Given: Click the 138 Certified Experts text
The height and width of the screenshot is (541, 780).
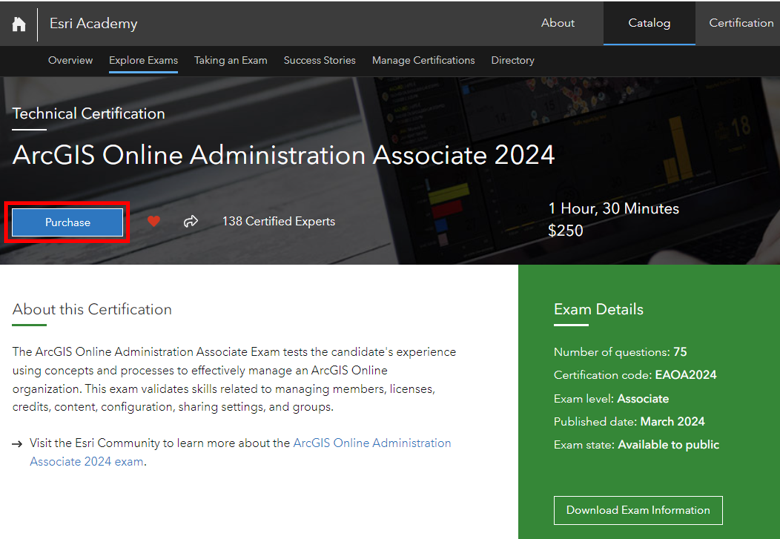Looking at the screenshot, I should [279, 221].
